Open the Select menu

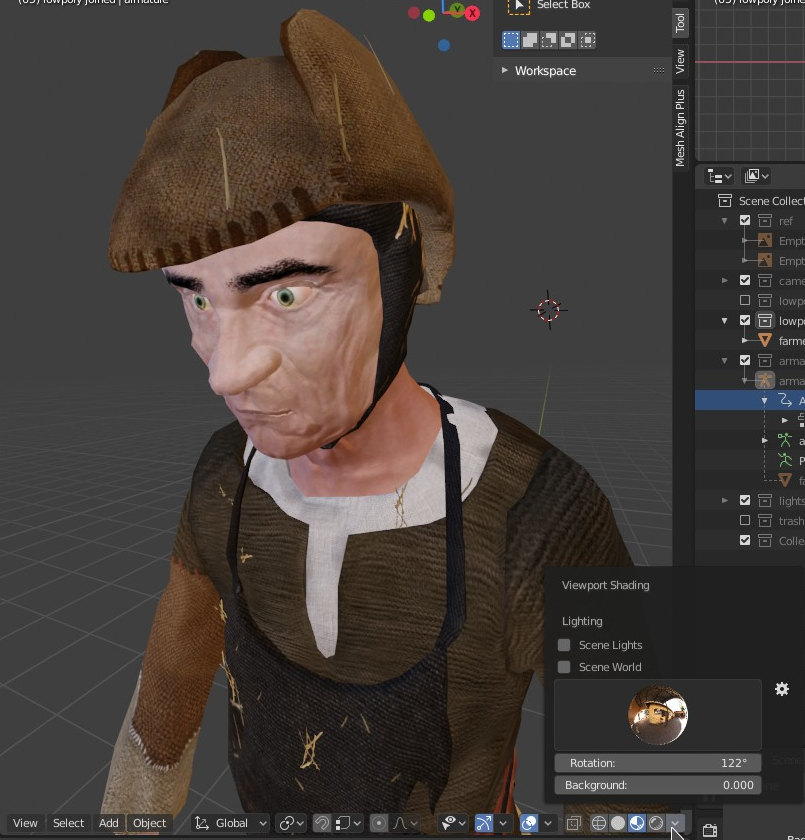tap(69, 823)
